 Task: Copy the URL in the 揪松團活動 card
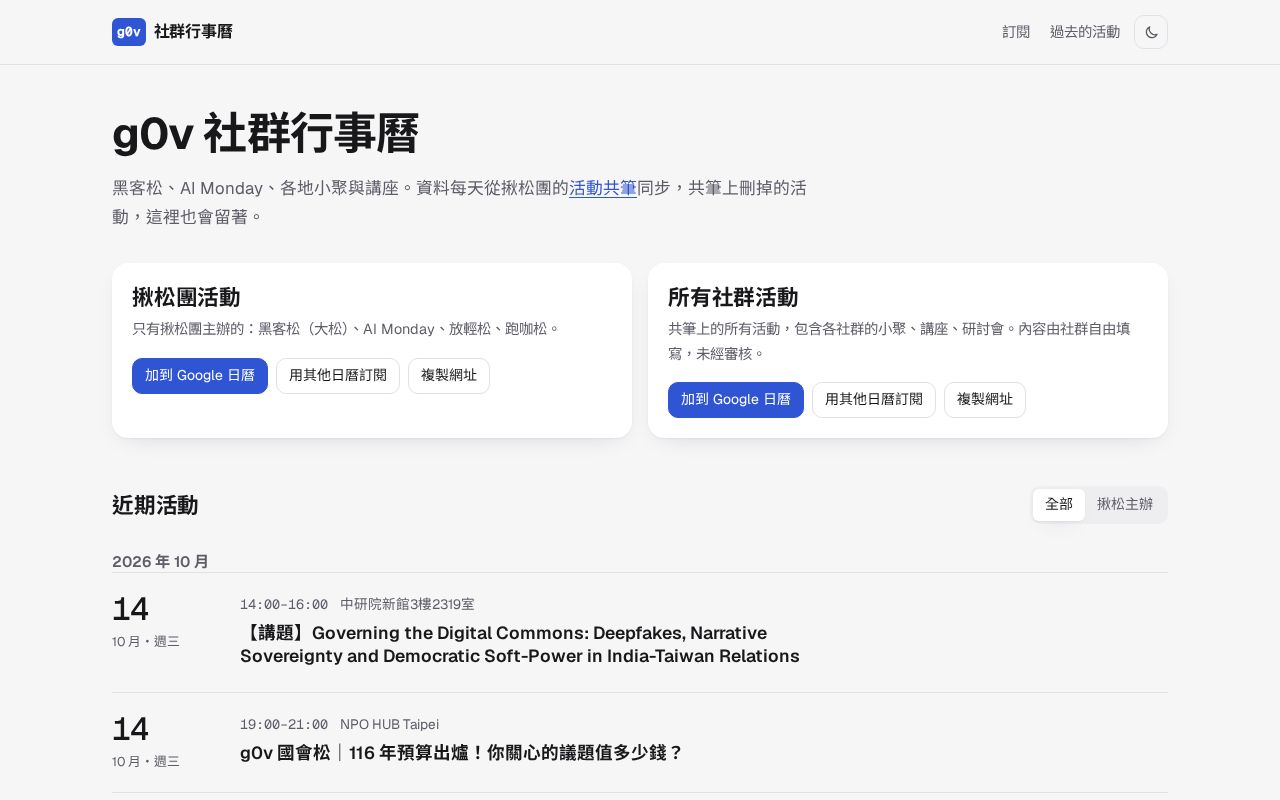point(449,376)
